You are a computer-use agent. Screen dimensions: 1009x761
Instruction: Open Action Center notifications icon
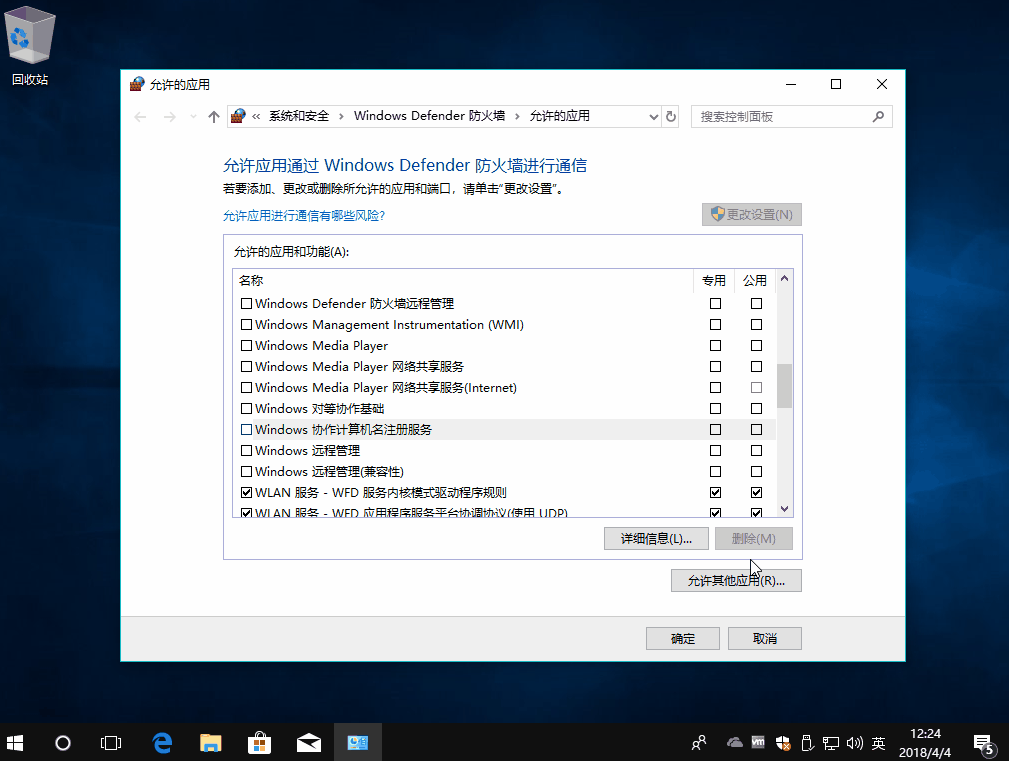(x=984, y=744)
